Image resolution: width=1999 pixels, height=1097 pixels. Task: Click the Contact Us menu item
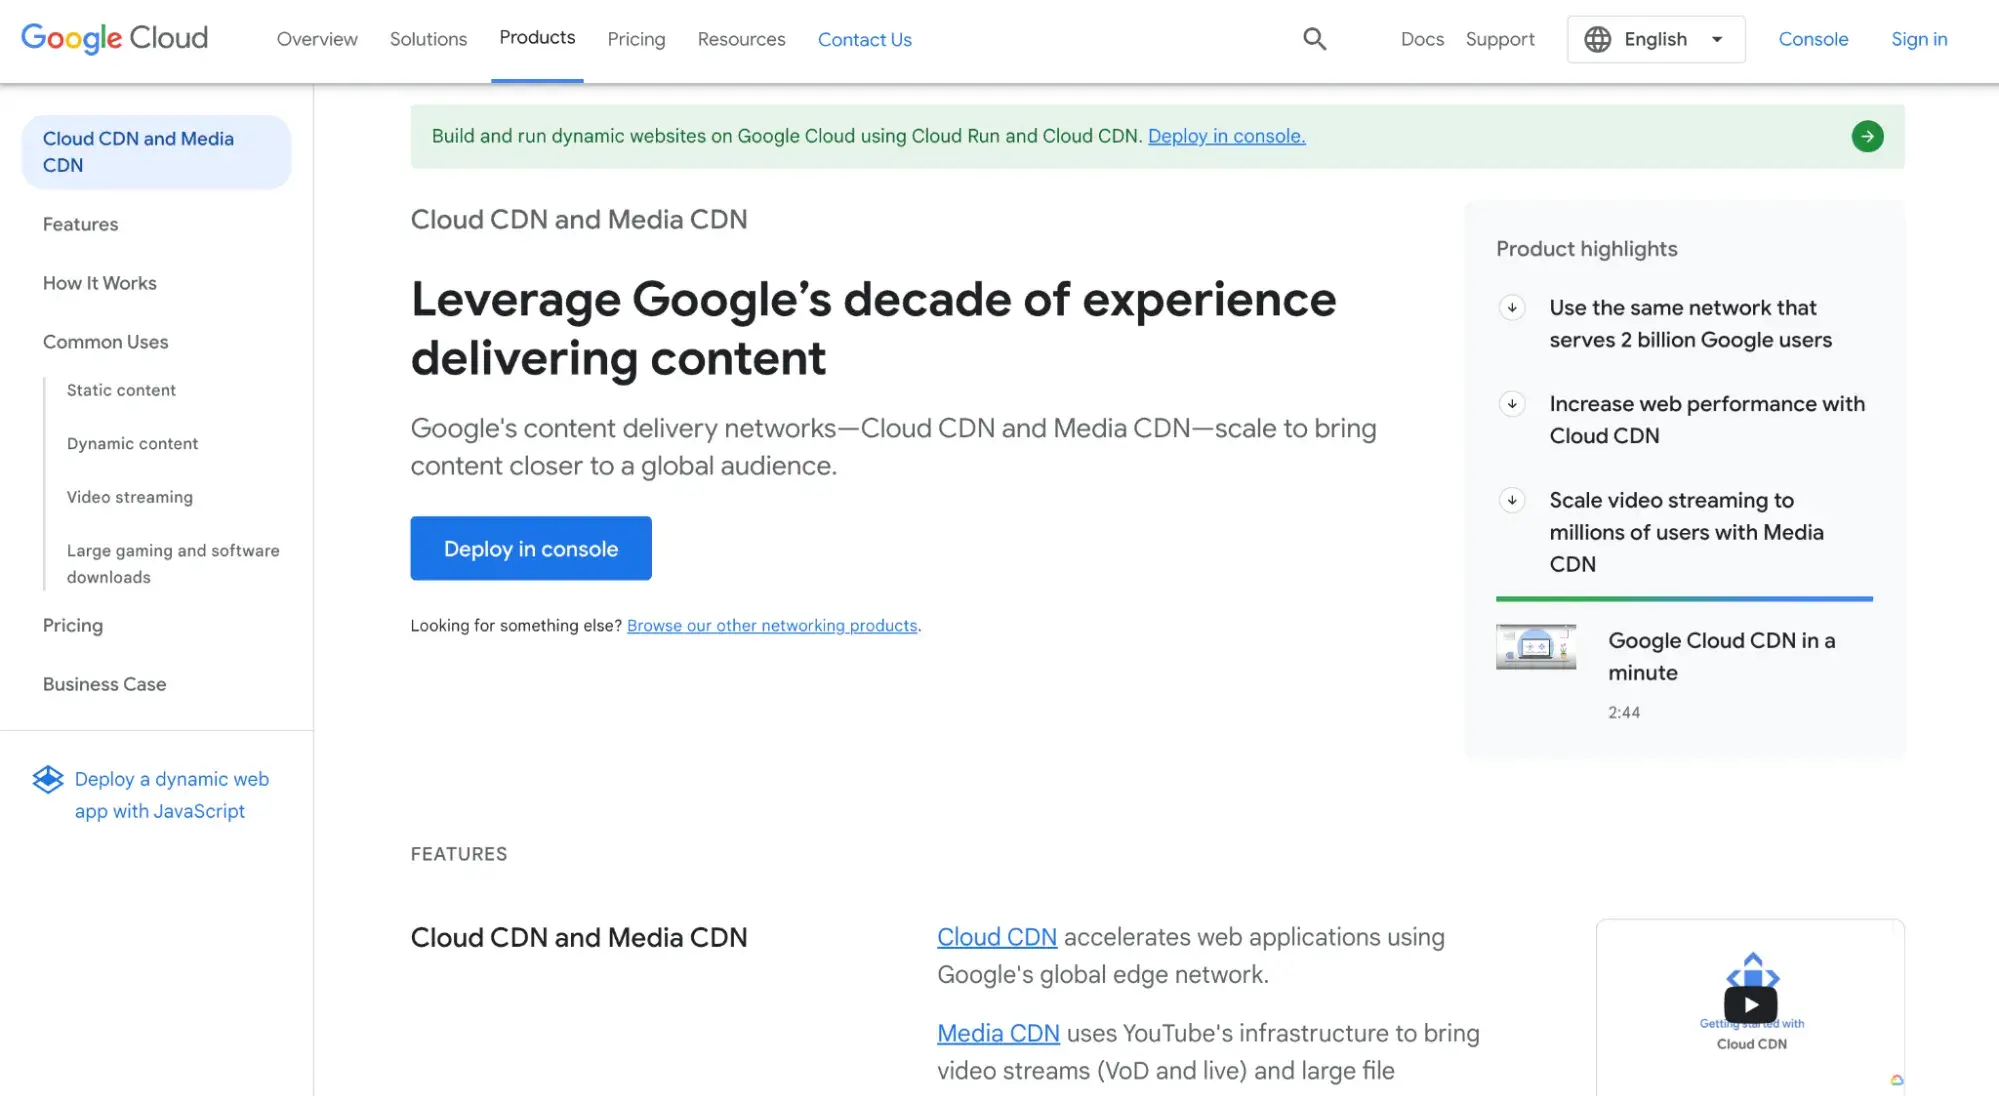(x=864, y=38)
